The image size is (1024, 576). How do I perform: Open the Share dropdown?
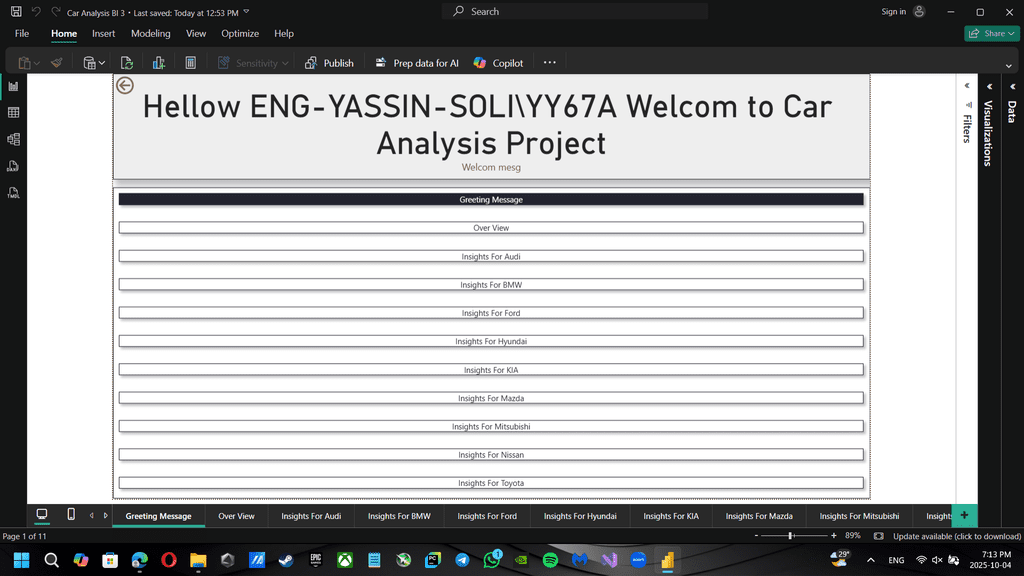992,33
